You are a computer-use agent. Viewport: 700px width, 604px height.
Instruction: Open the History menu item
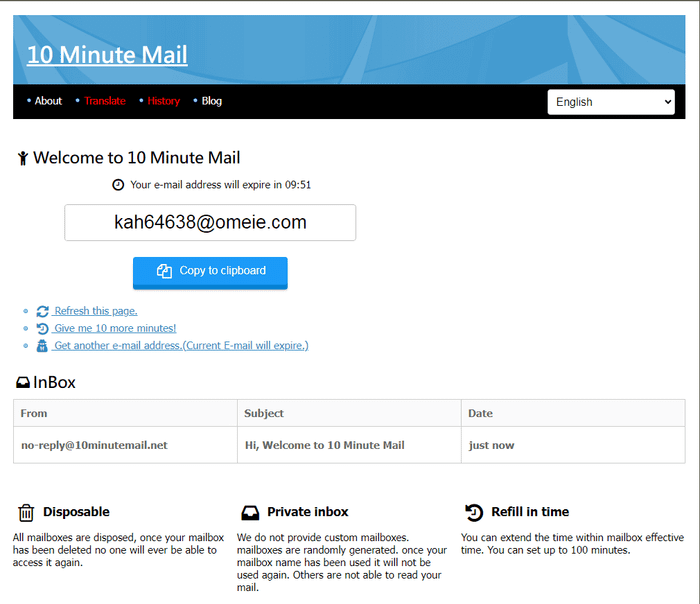pyautogui.click(x=163, y=101)
